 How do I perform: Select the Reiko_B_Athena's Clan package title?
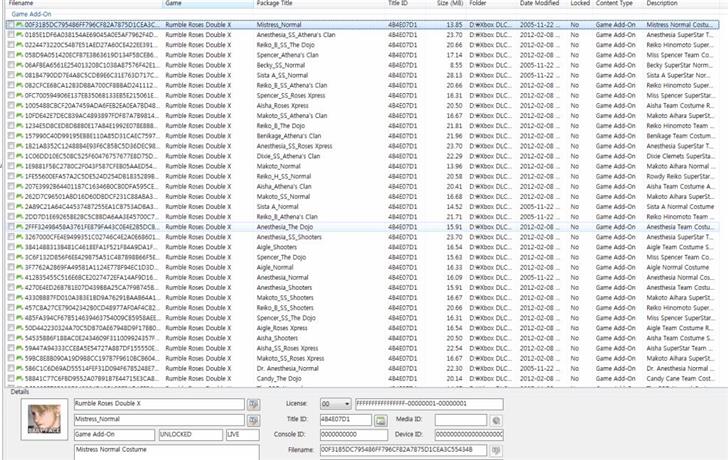click(287, 217)
